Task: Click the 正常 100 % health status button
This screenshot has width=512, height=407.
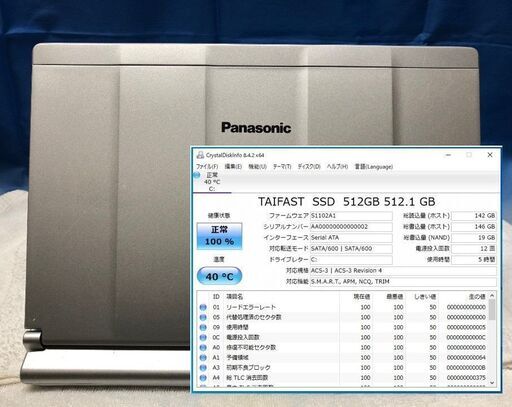Action: [219, 236]
